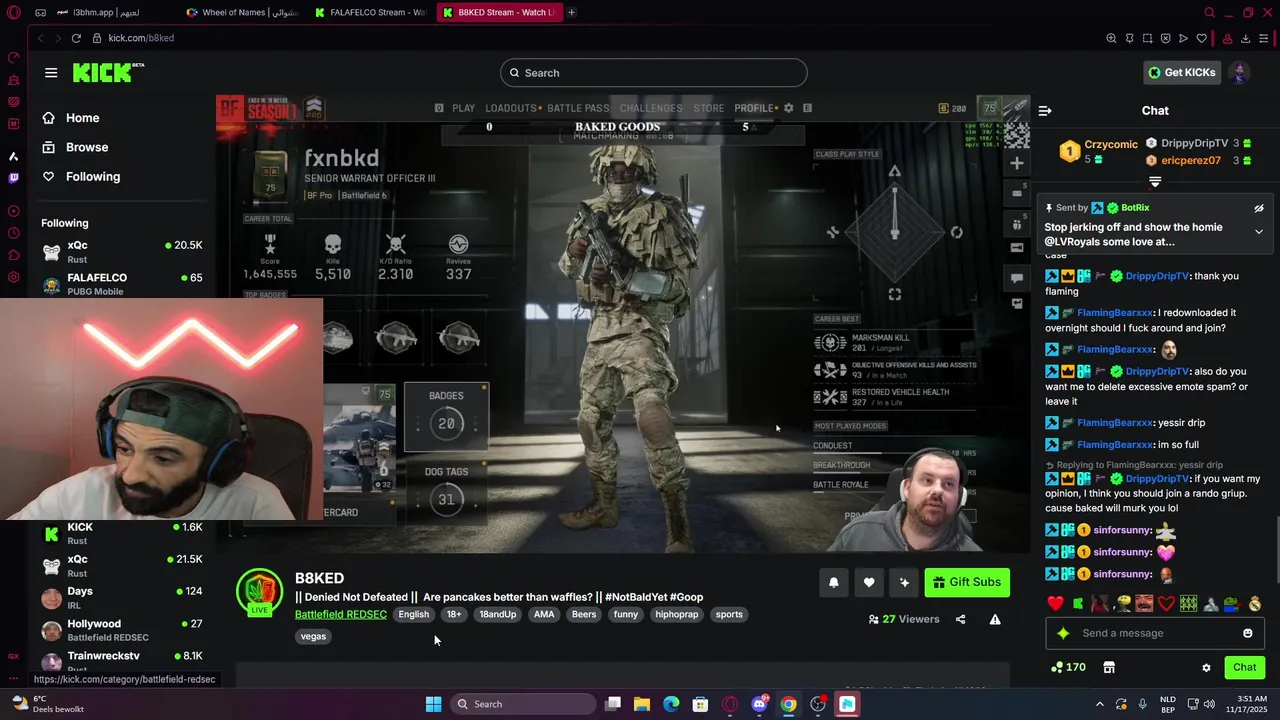This screenshot has width=1280, height=720.
Task: Open File Explorer from taskbar
Action: 642,704
